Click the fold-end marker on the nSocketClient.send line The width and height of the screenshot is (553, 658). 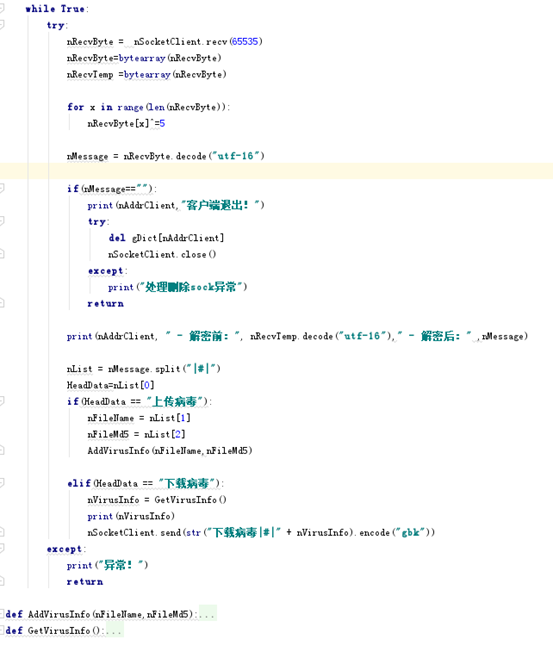2,532
